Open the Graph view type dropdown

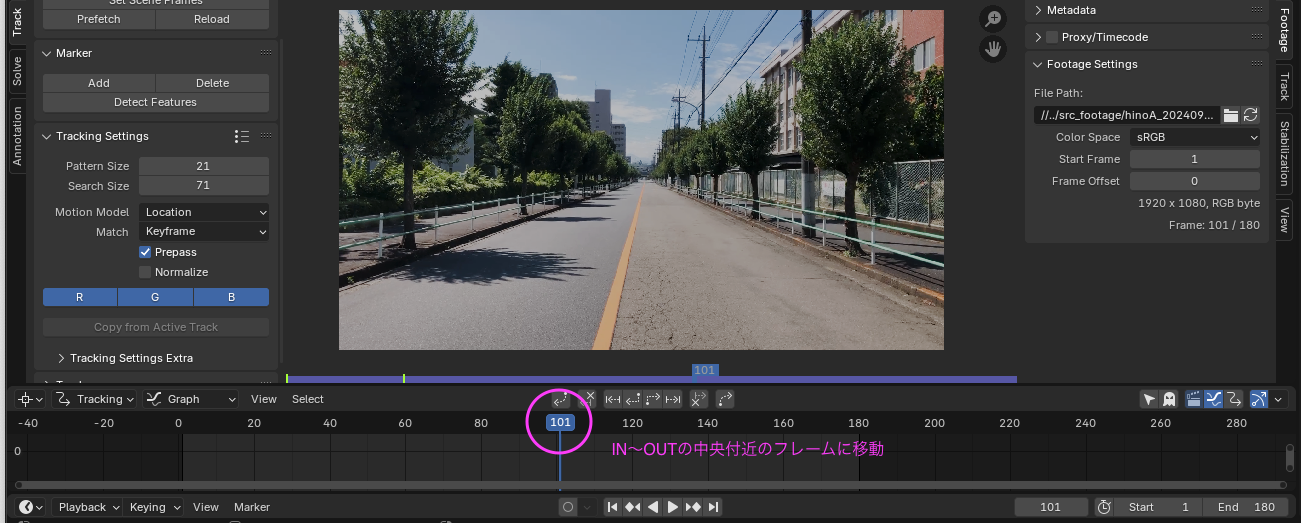pos(191,399)
